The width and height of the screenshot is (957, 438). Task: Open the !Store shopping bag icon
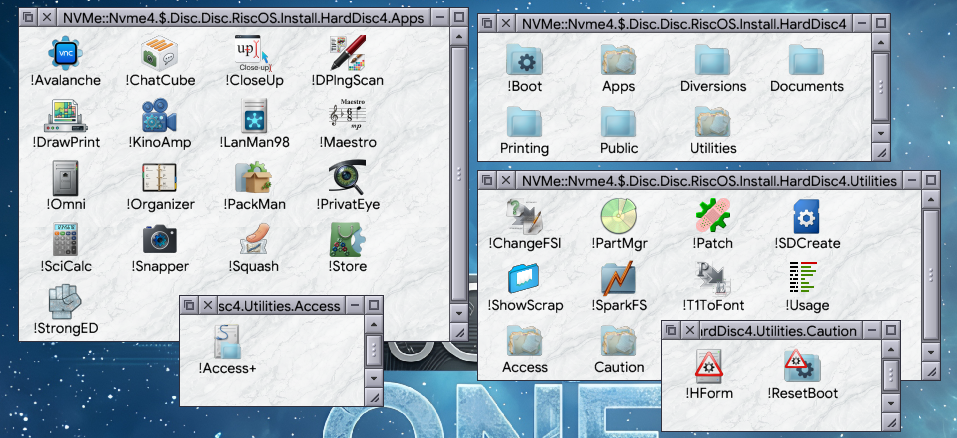point(347,239)
